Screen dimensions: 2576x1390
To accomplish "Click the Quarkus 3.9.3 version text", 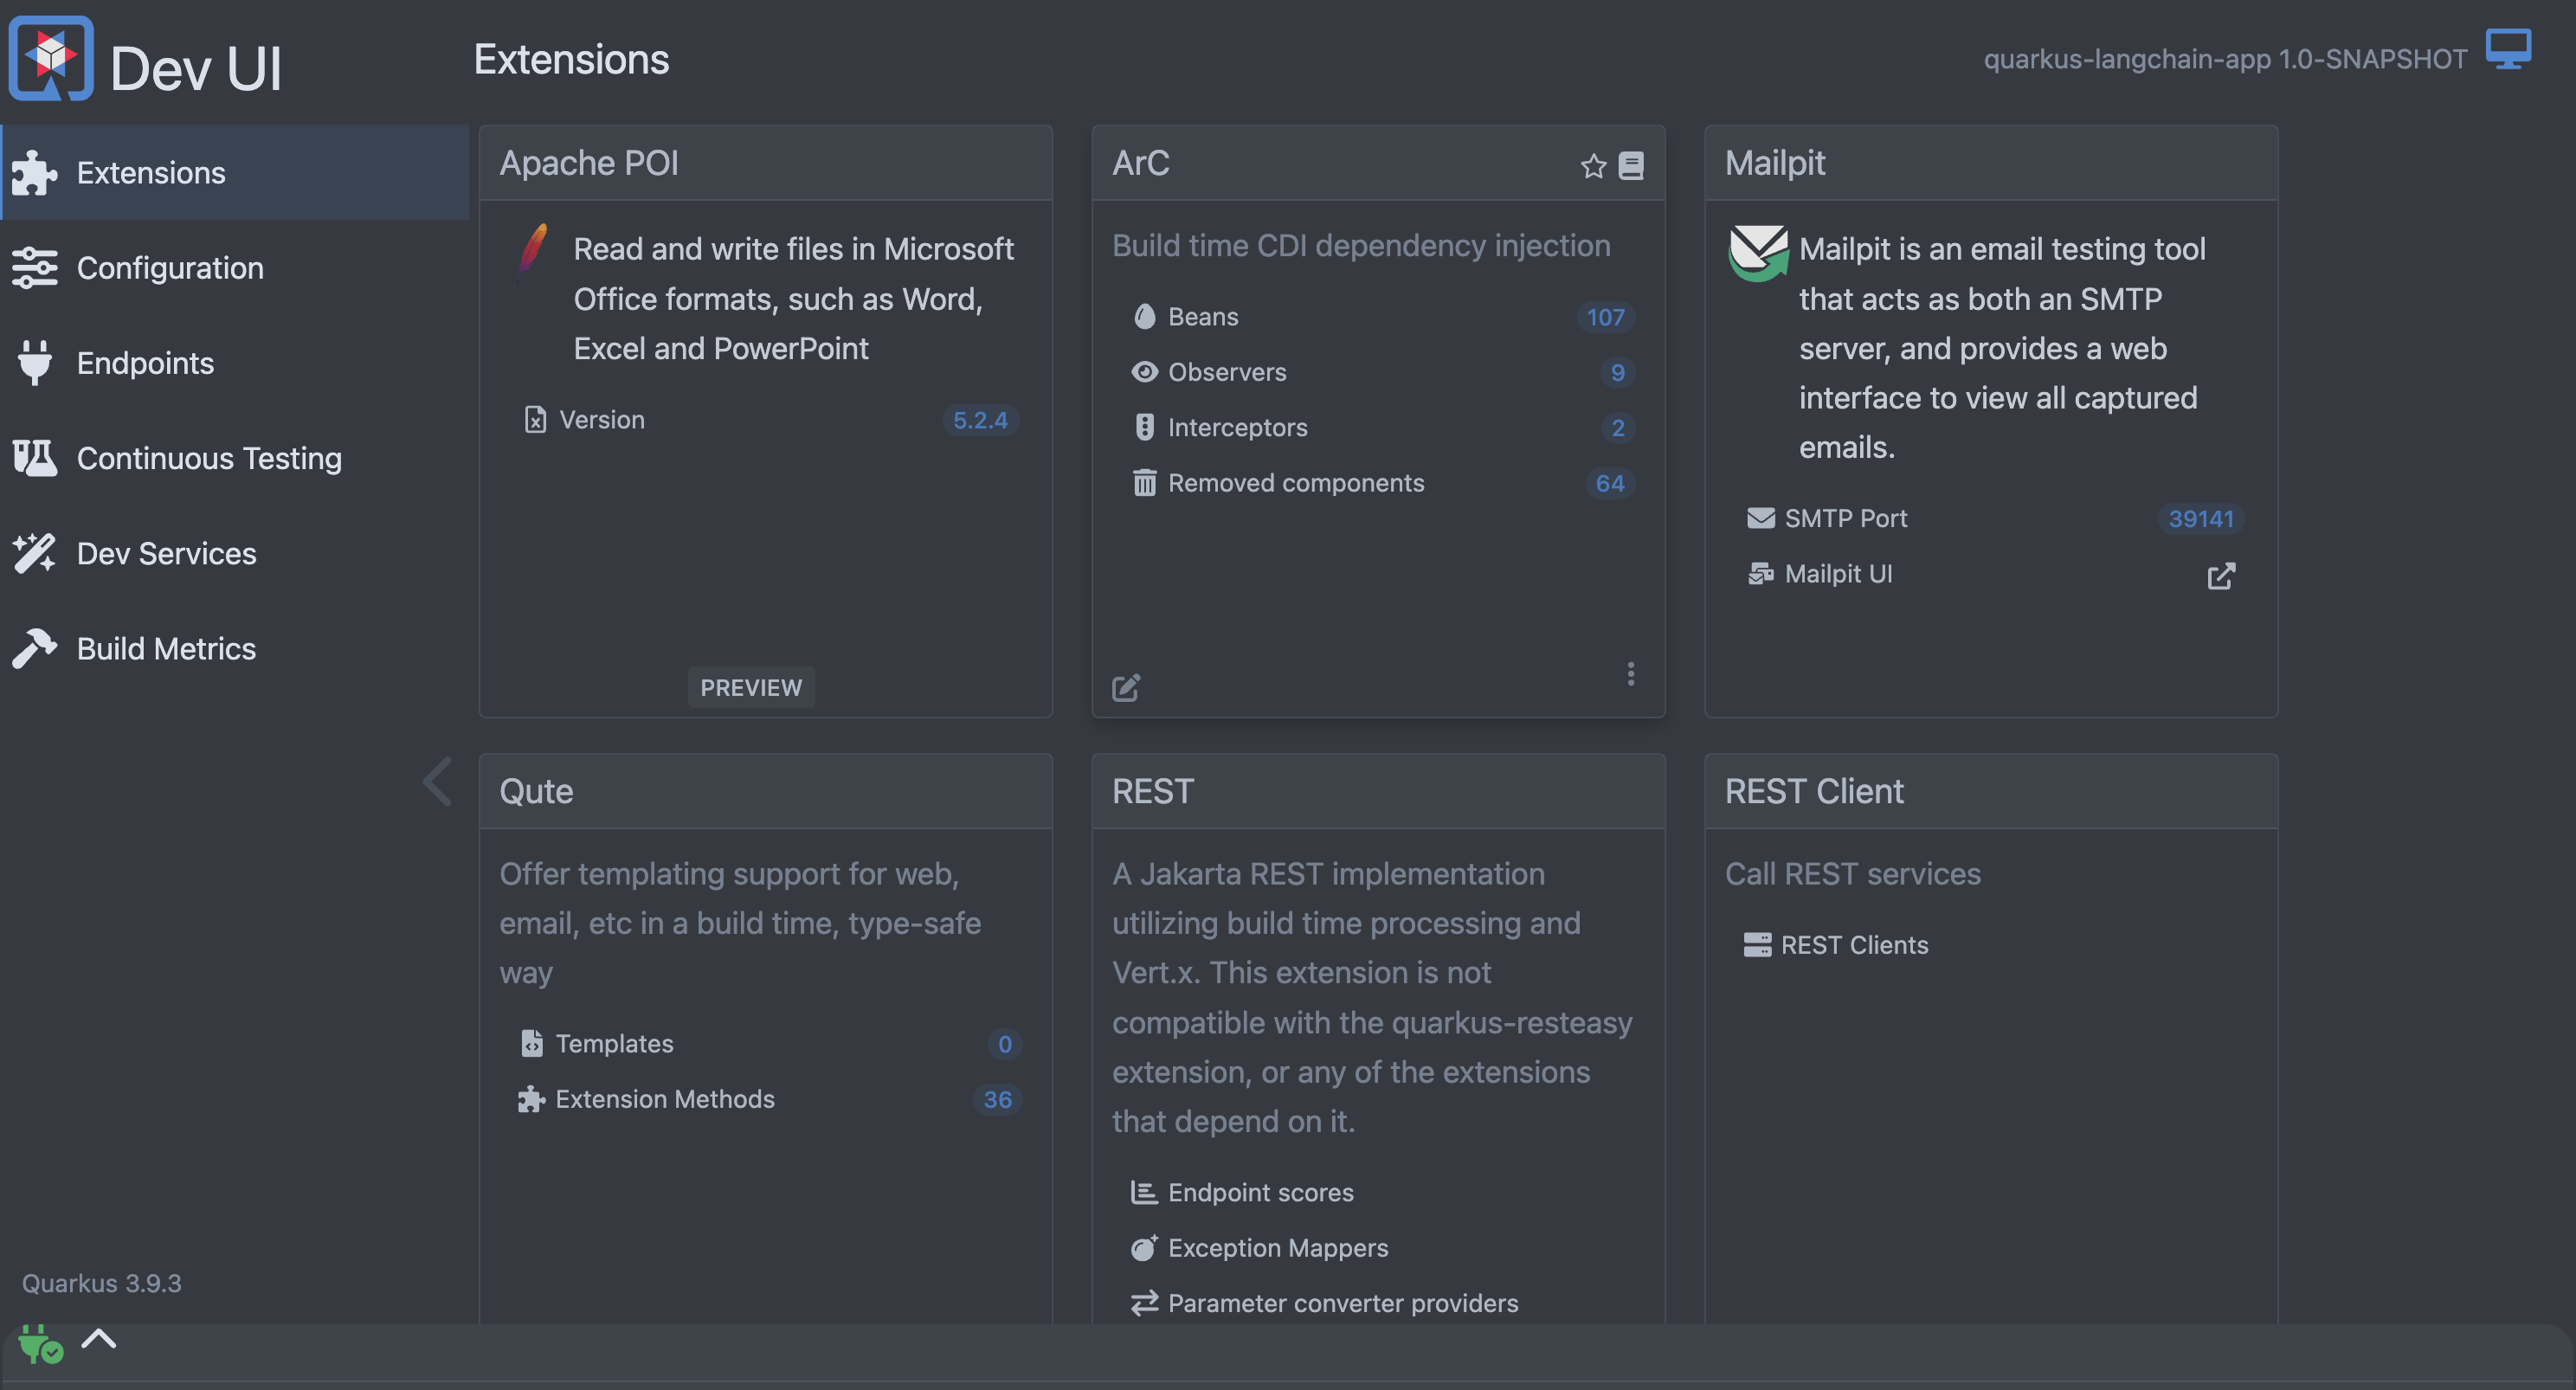I will coord(102,1283).
